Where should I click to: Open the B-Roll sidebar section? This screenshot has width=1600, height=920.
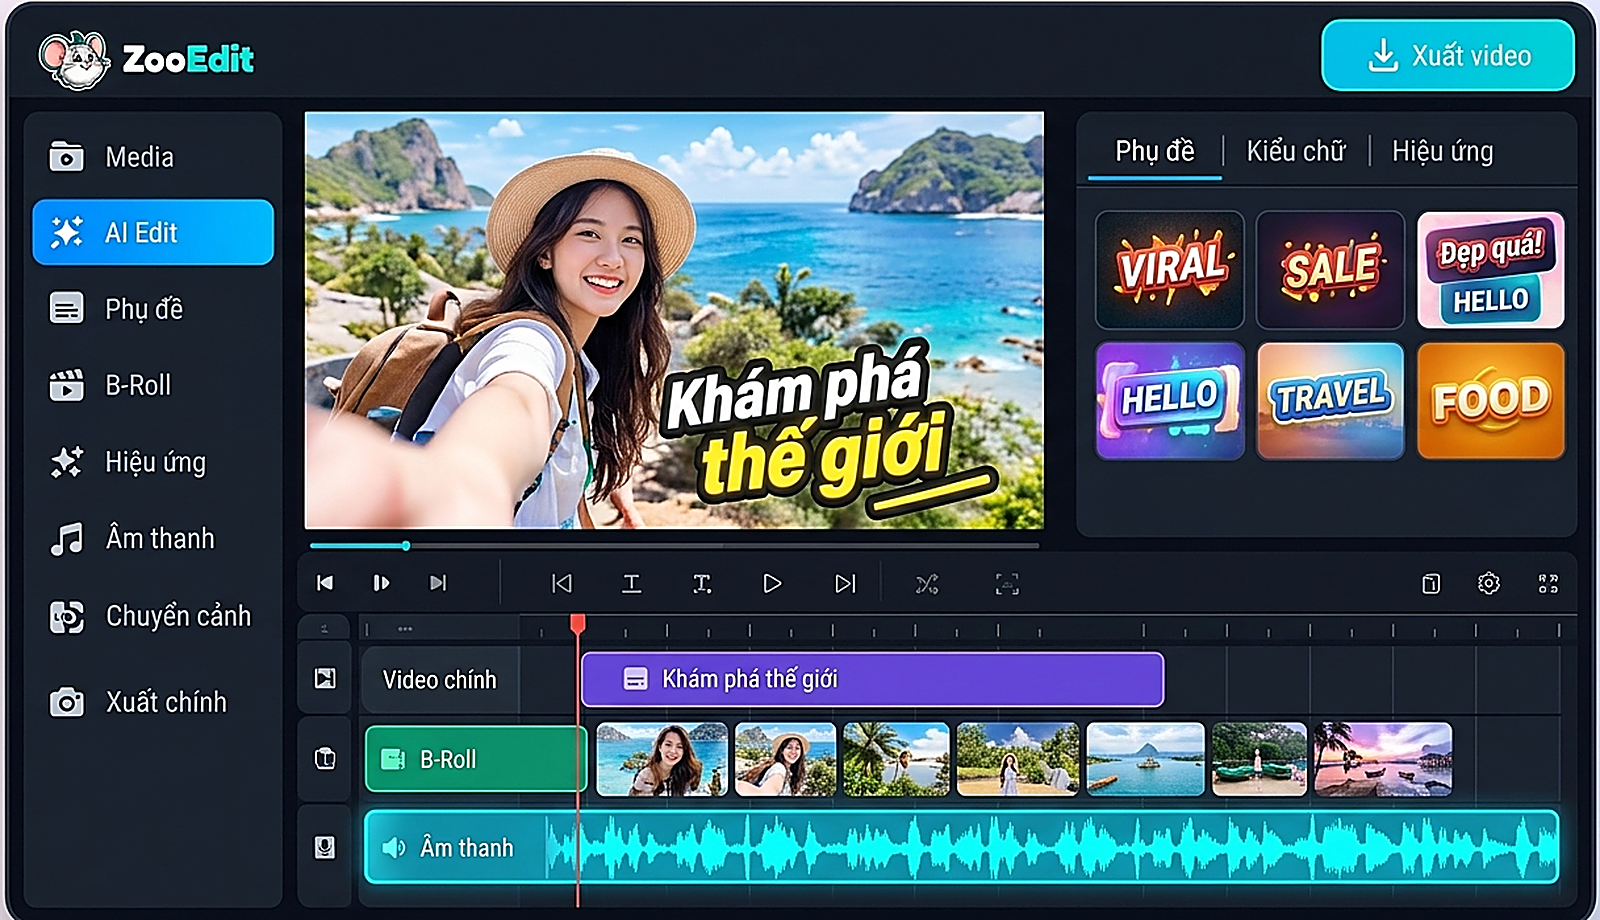[x=152, y=385]
